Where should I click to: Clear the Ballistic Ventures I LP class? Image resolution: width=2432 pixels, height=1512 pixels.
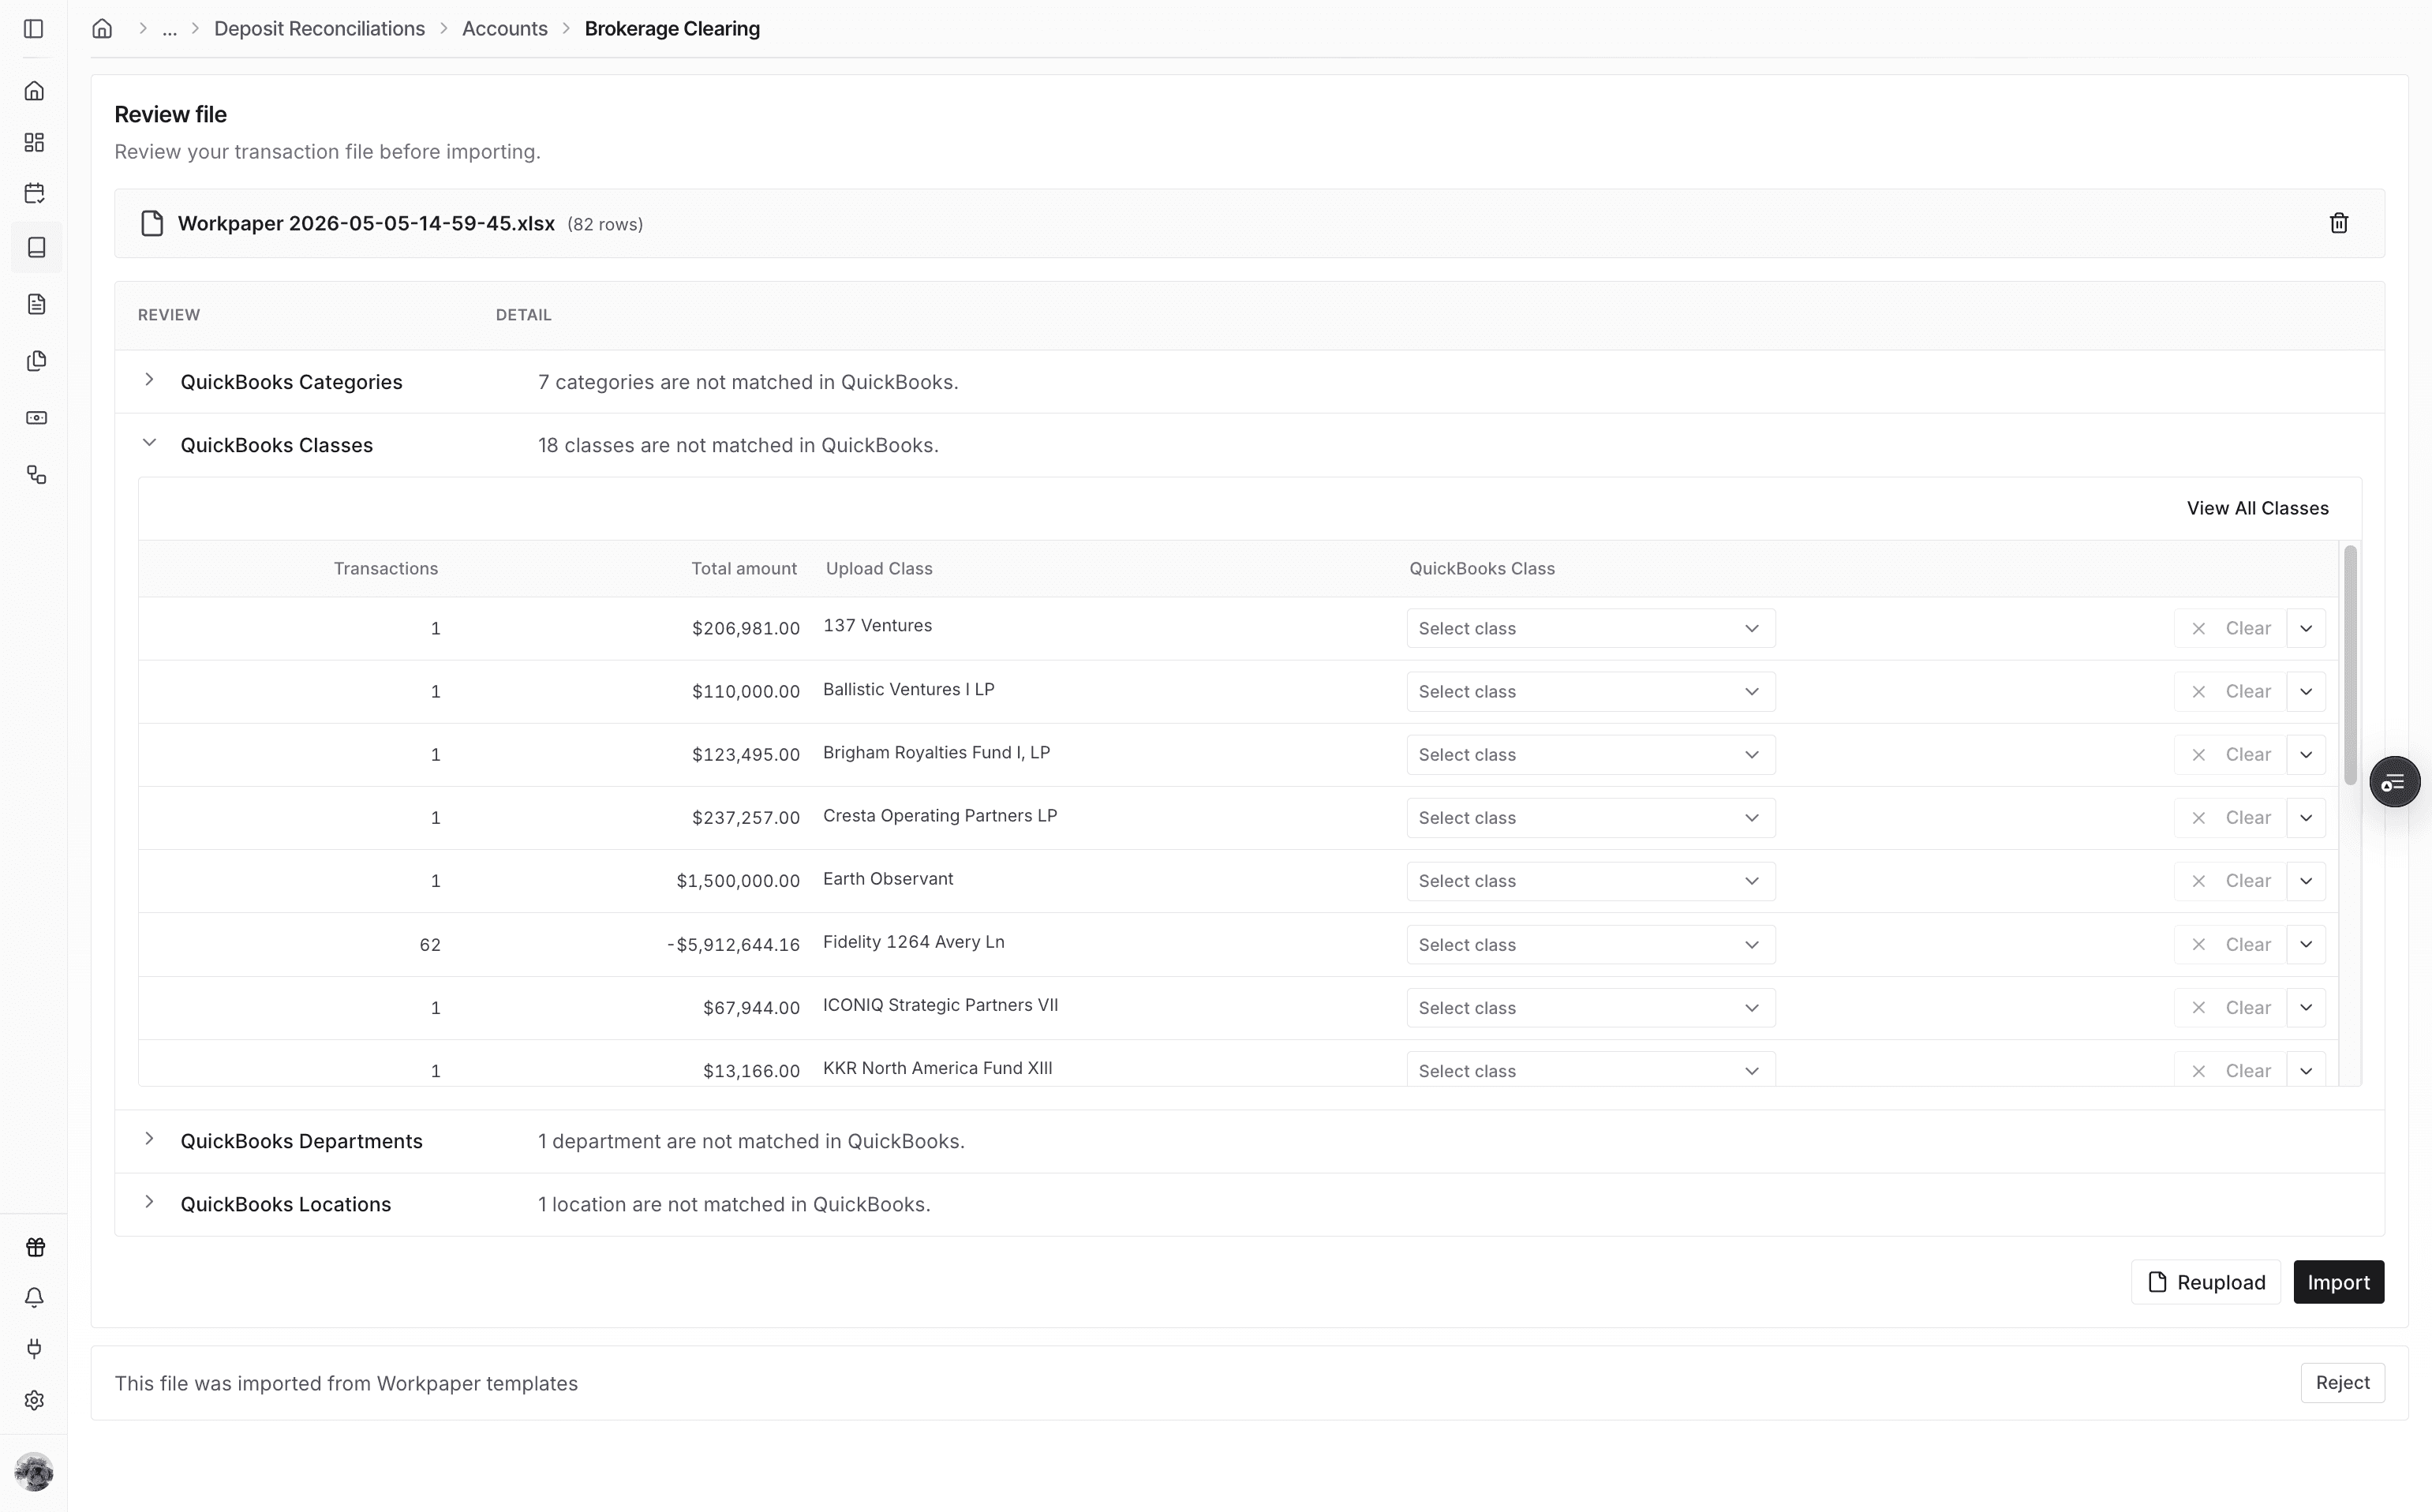[2229, 691]
